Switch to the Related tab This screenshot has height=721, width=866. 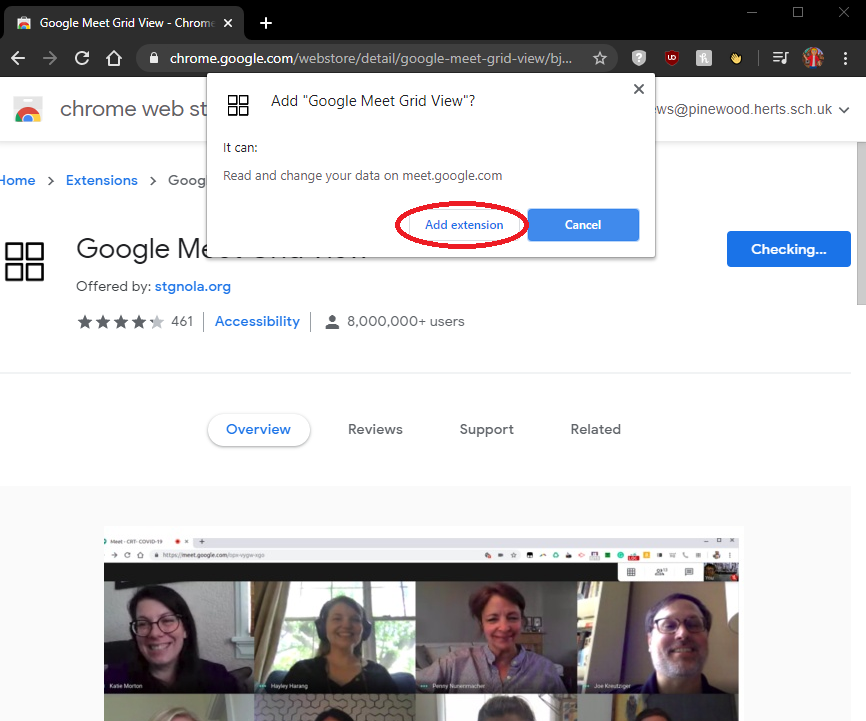tap(595, 429)
